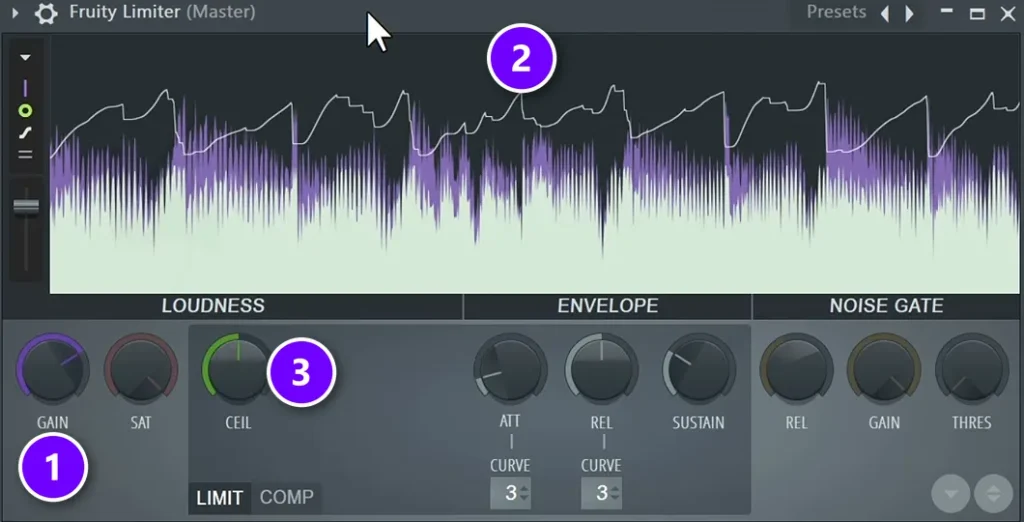Click inside the waveform analysis display
This screenshot has width=1024, height=522.
534,164
